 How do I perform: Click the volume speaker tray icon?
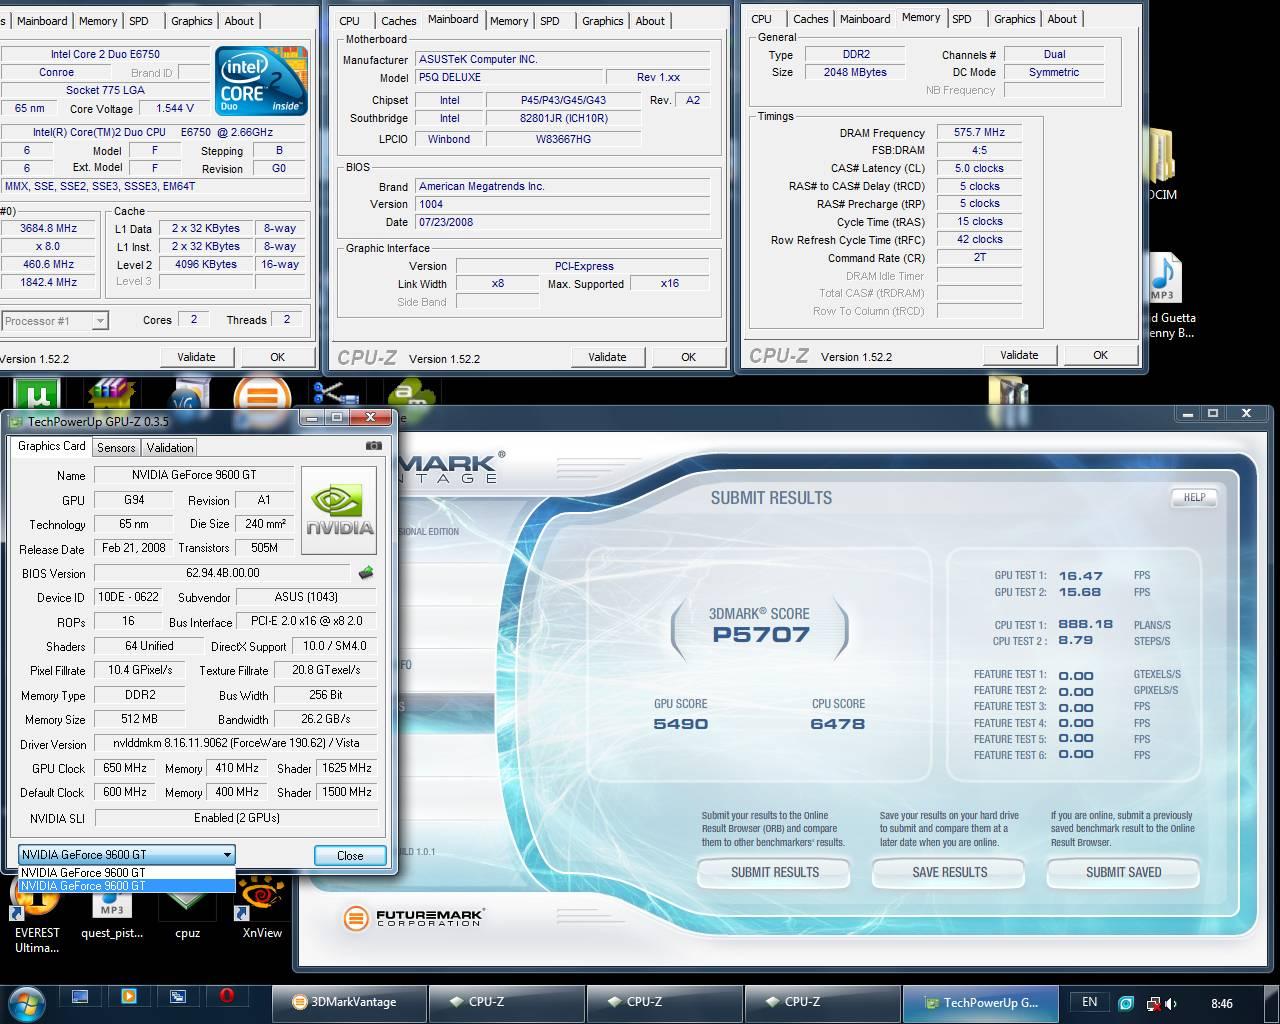[x=1172, y=1003]
